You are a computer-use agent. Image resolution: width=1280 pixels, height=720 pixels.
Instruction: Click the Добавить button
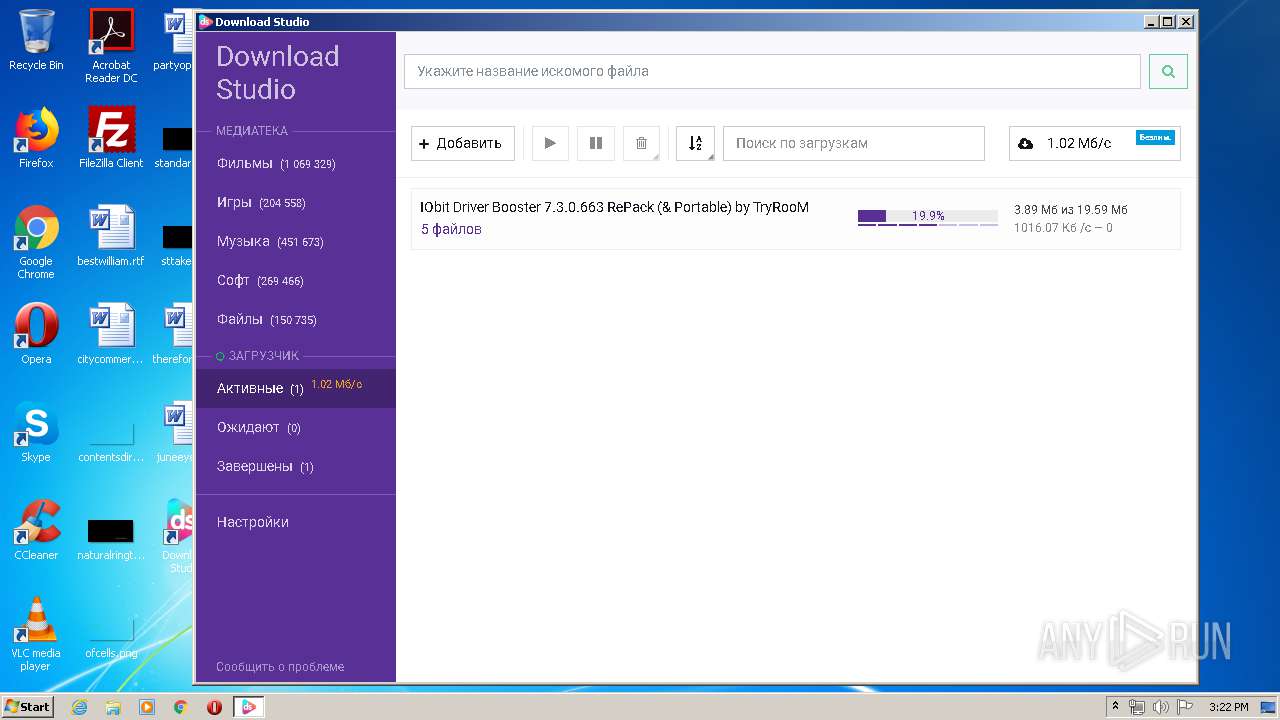coord(462,143)
